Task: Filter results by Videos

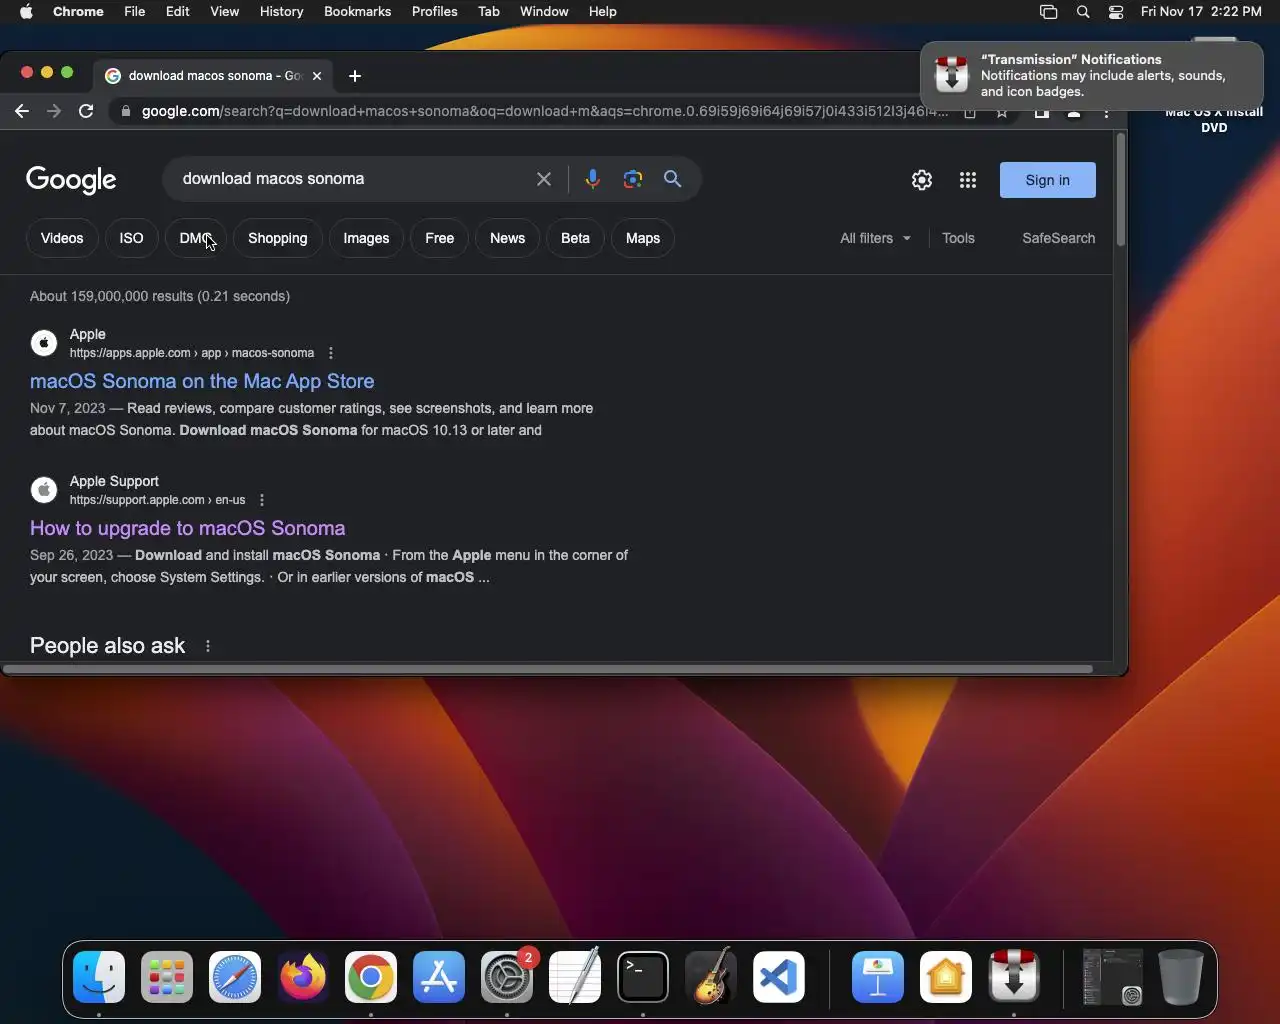Action: click(x=62, y=238)
